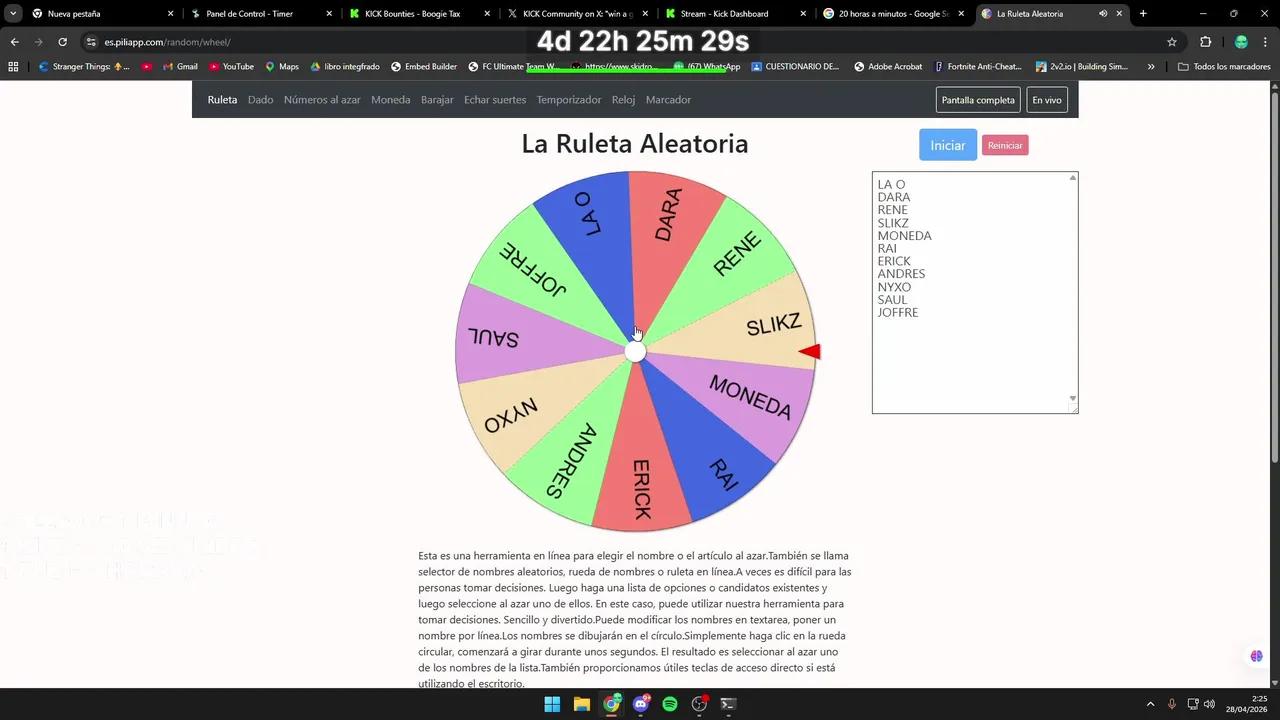This screenshot has height=720, width=1280.
Task: Open the Dado nav item
Action: (260, 100)
